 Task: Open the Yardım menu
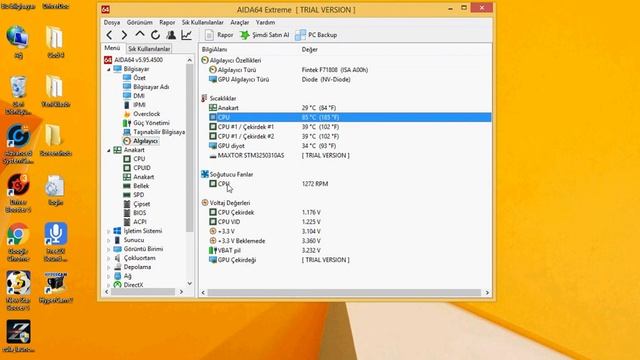click(265, 22)
